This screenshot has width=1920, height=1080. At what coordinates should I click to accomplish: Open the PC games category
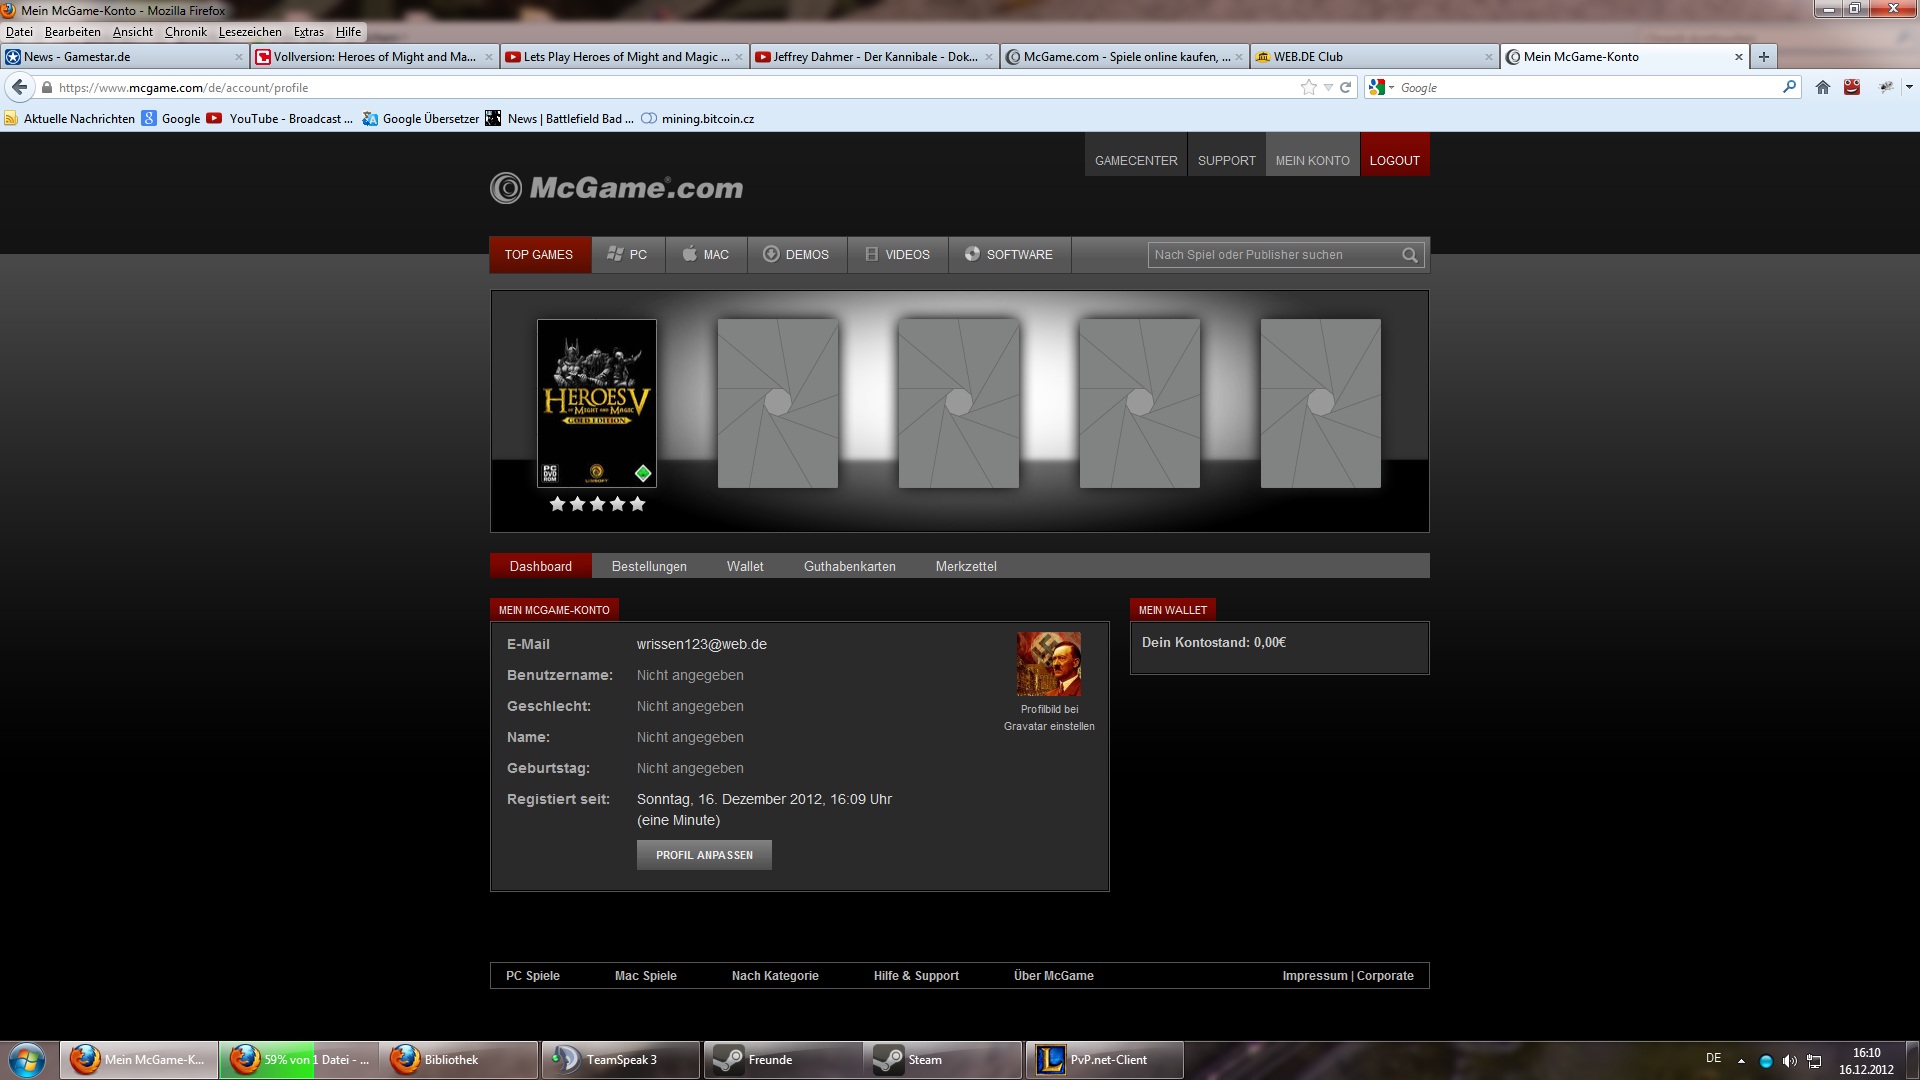click(627, 255)
